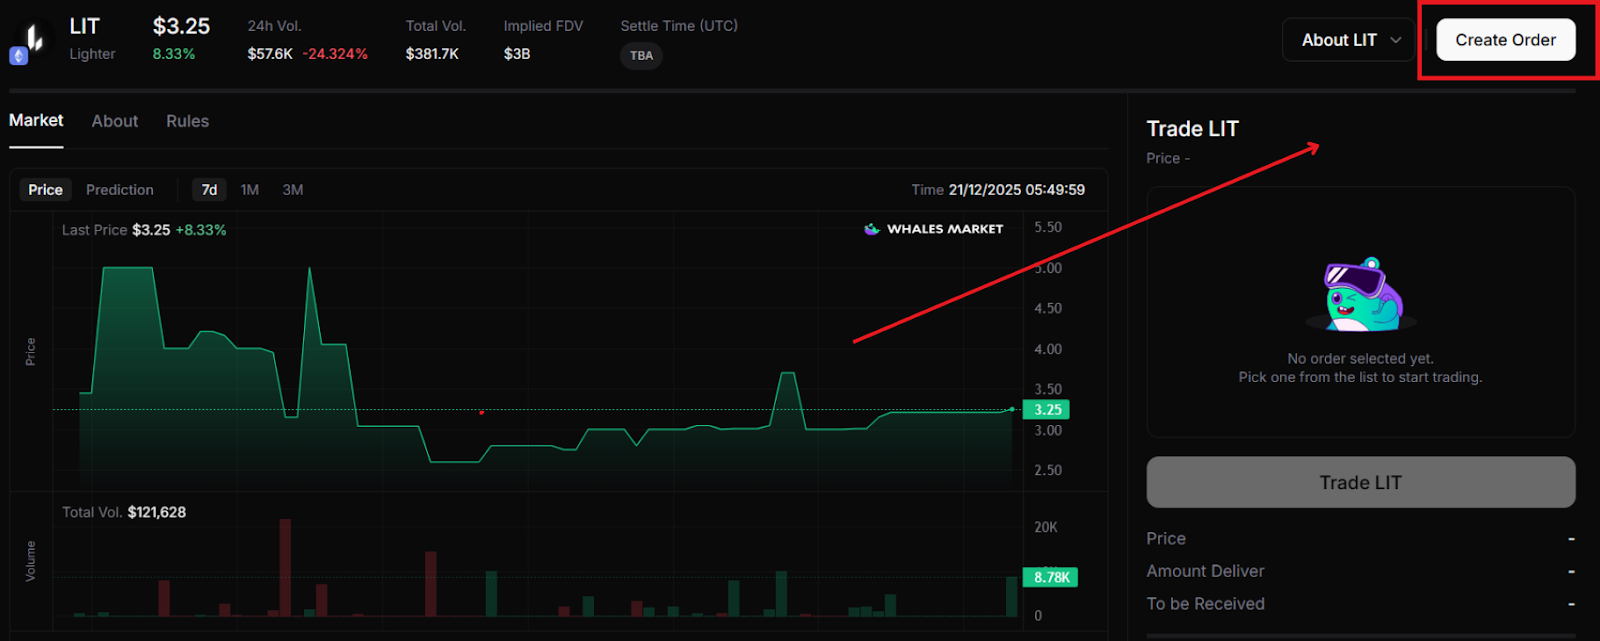Click the About LIT chevron arrow
Viewport: 1600px width, 641px height.
point(1396,40)
